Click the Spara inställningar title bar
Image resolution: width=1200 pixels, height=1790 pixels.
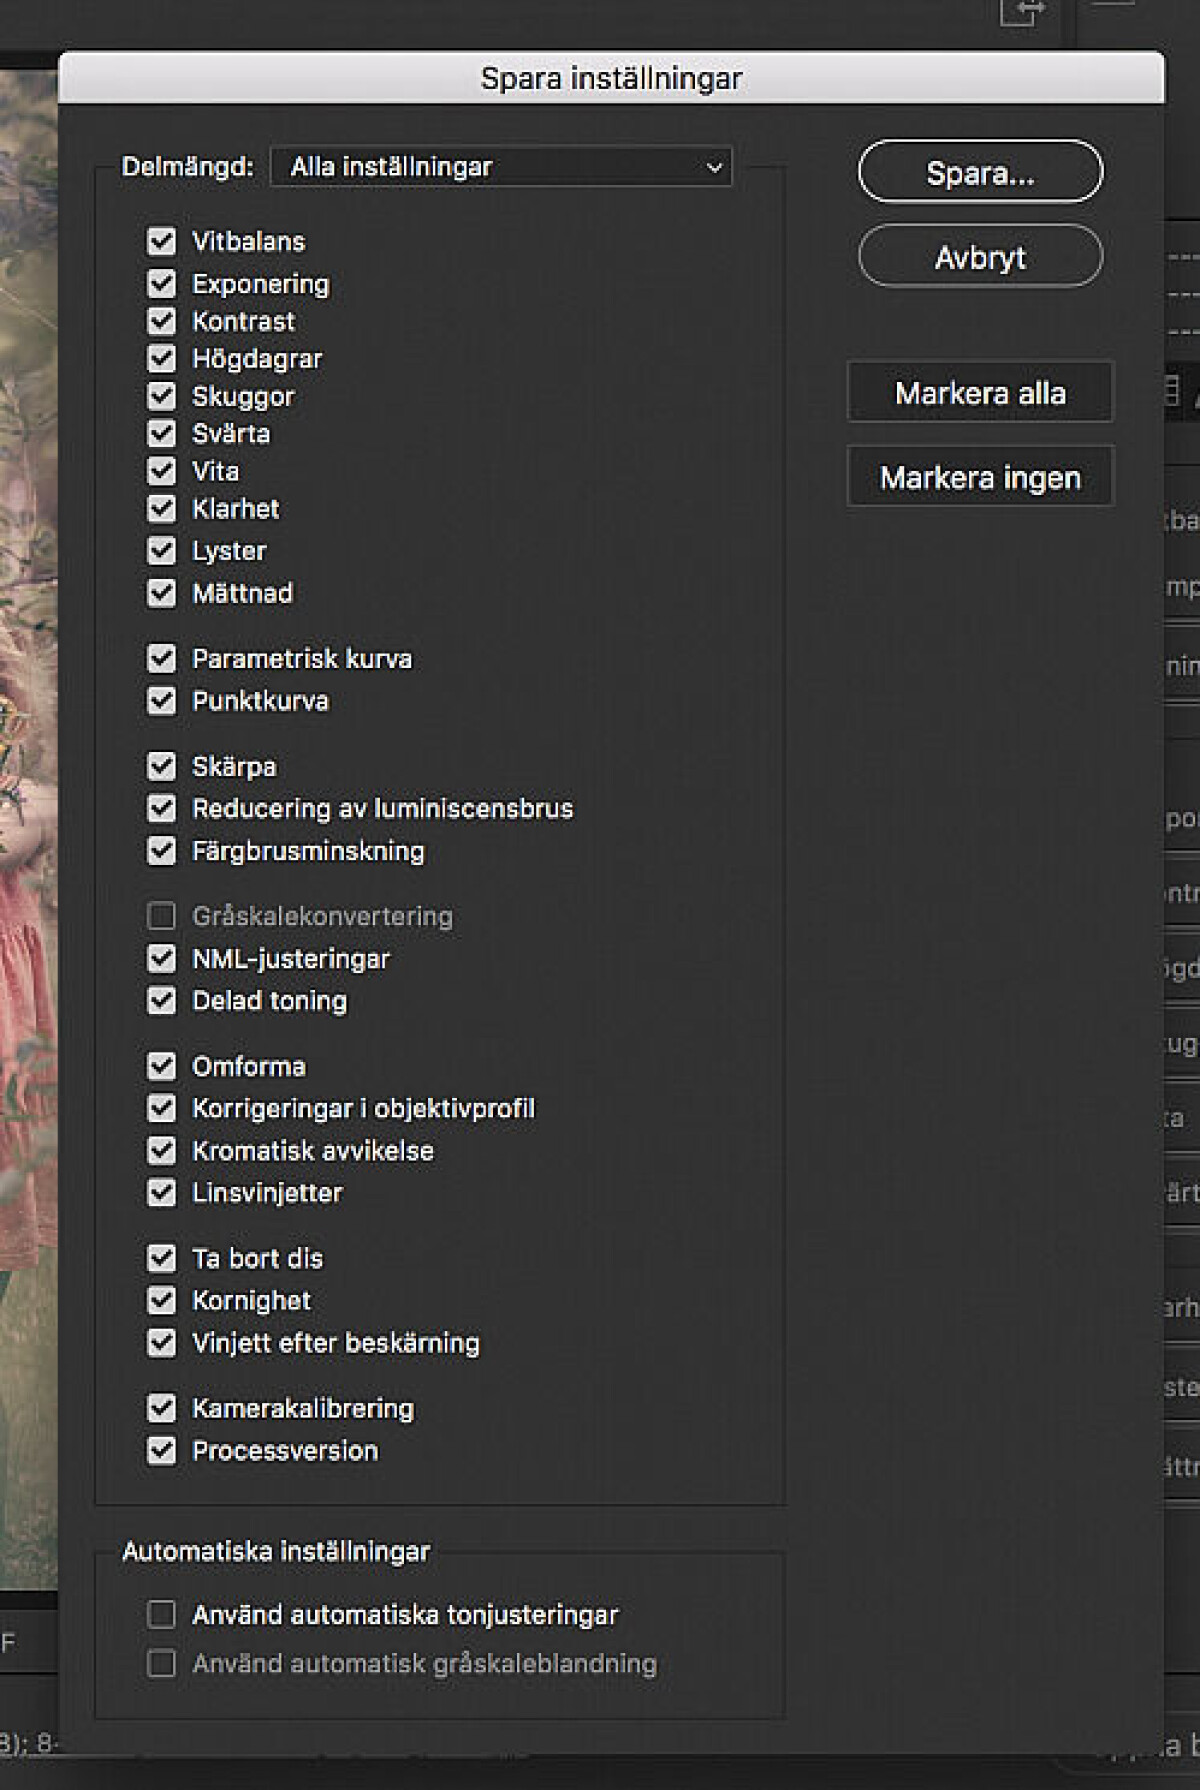[611, 78]
